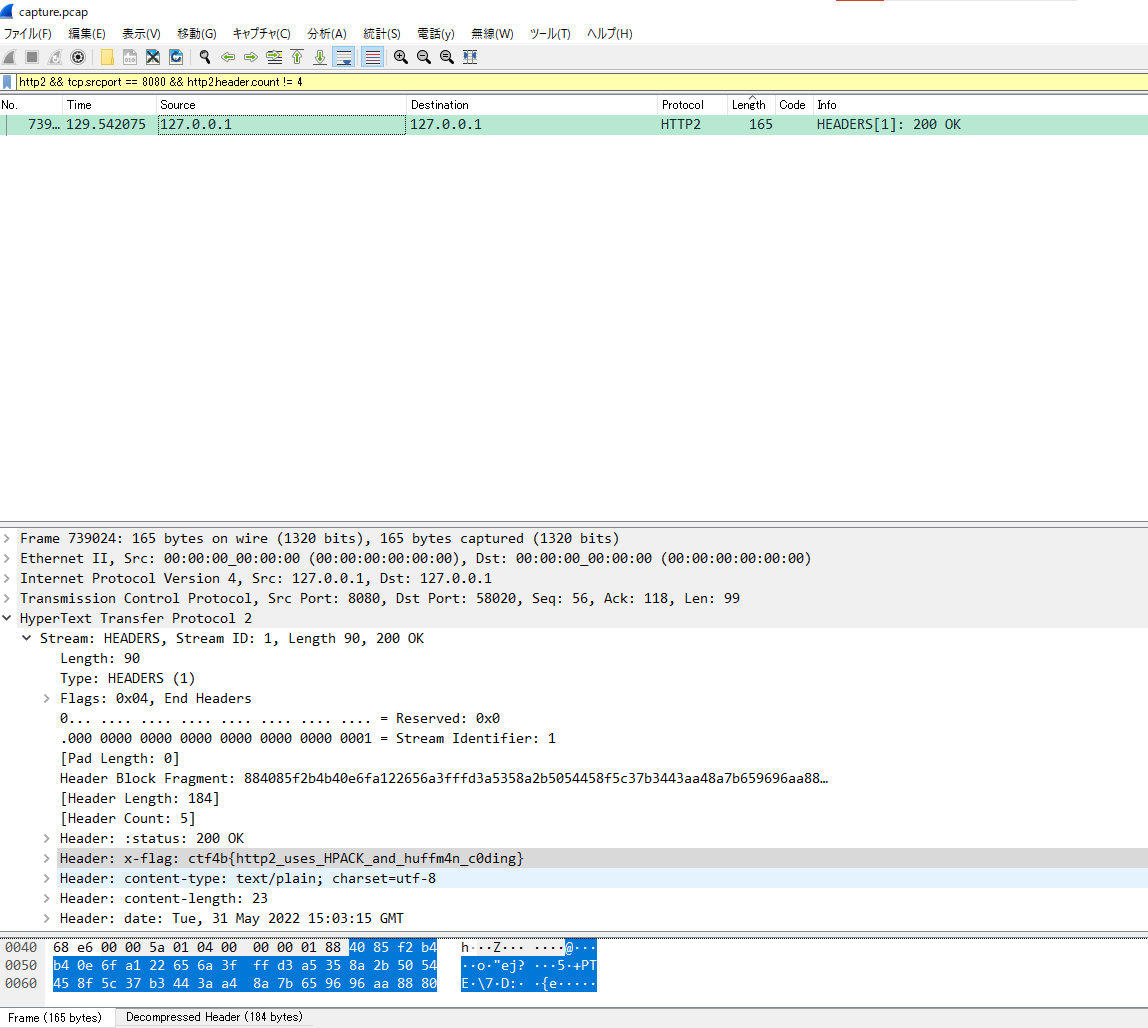Collapse the HyperText Transfer Protocol 2 section
This screenshot has height=1028, width=1148.
click(x=8, y=618)
